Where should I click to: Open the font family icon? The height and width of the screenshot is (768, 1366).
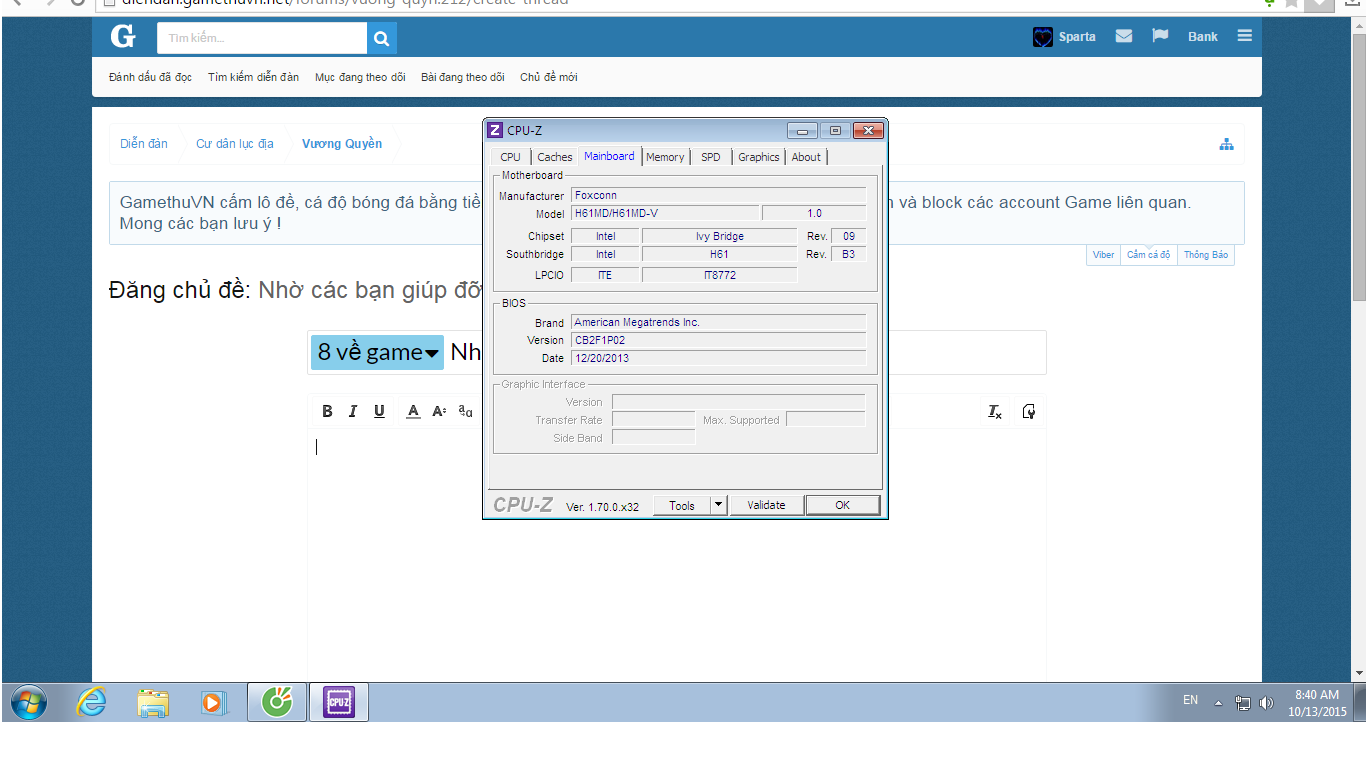pos(465,410)
